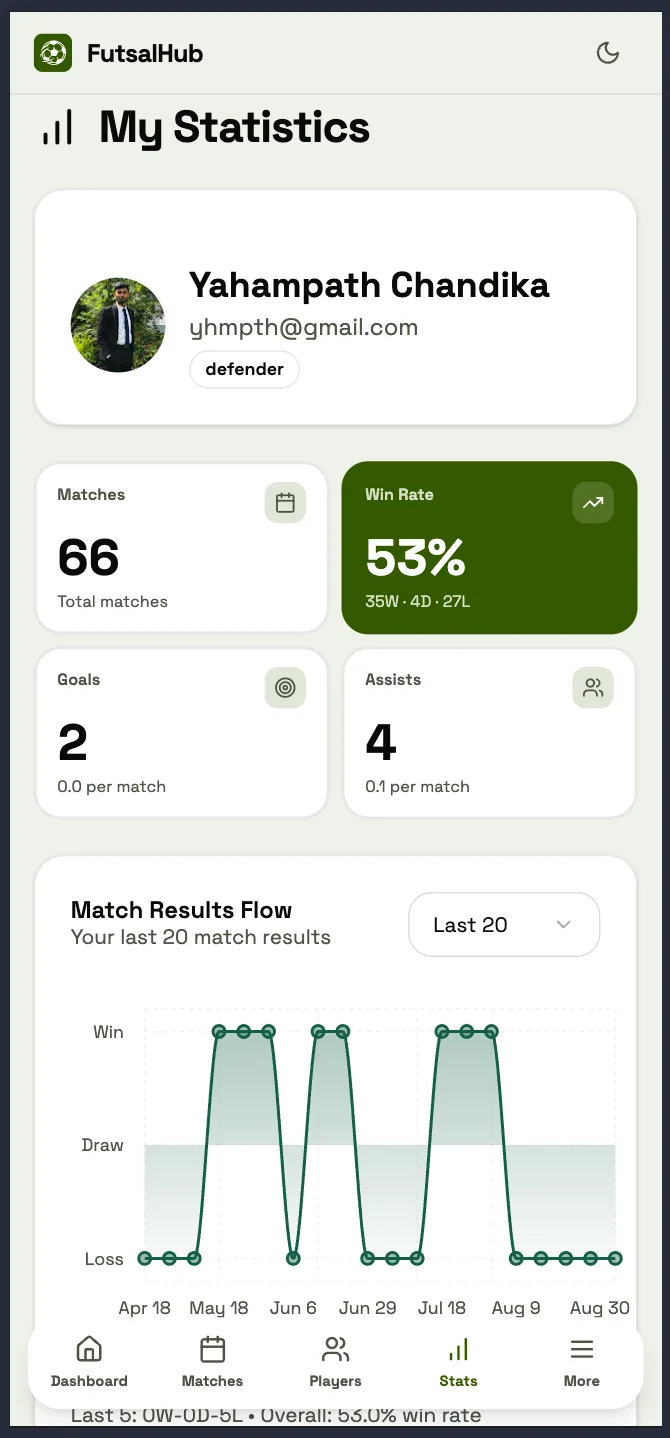The width and height of the screenshot is (670, 1438).
Task: Click the people icon in Assists card
Action: pos(593,688)
